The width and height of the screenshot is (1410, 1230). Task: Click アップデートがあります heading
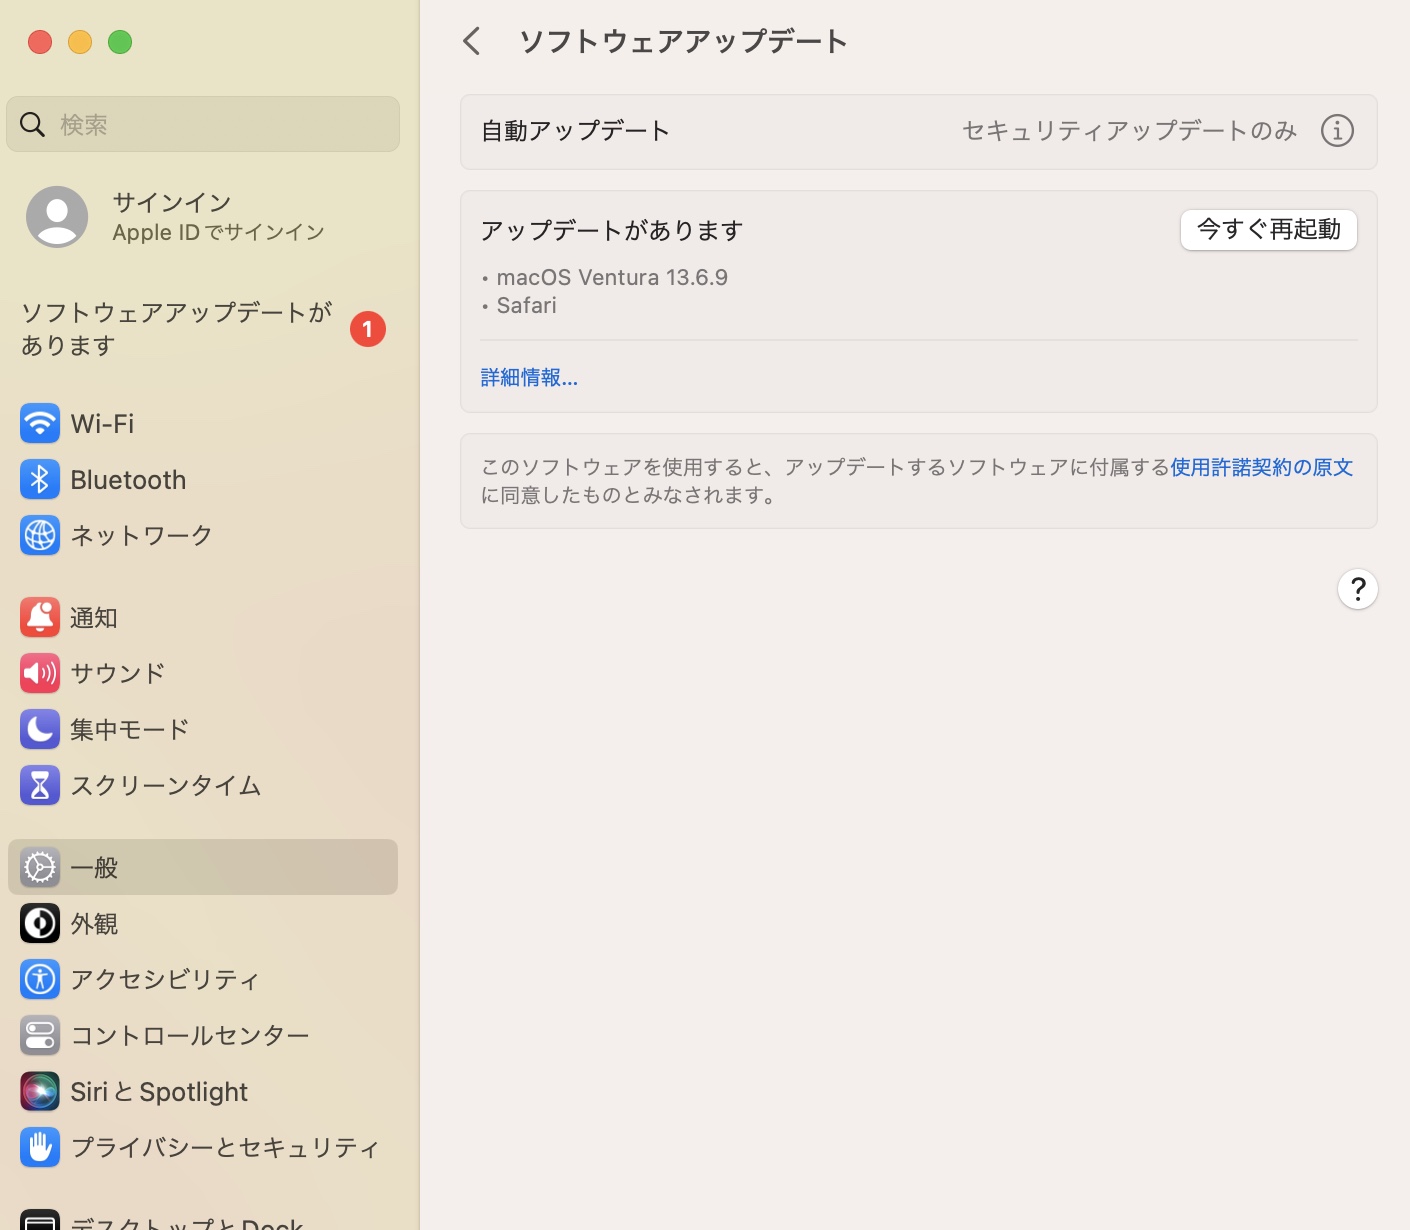click(612, 231)
